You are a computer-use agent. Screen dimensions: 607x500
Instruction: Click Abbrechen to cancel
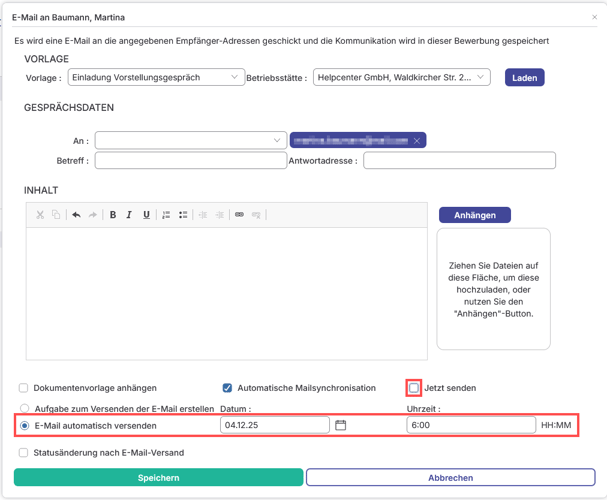click(451, 478)
